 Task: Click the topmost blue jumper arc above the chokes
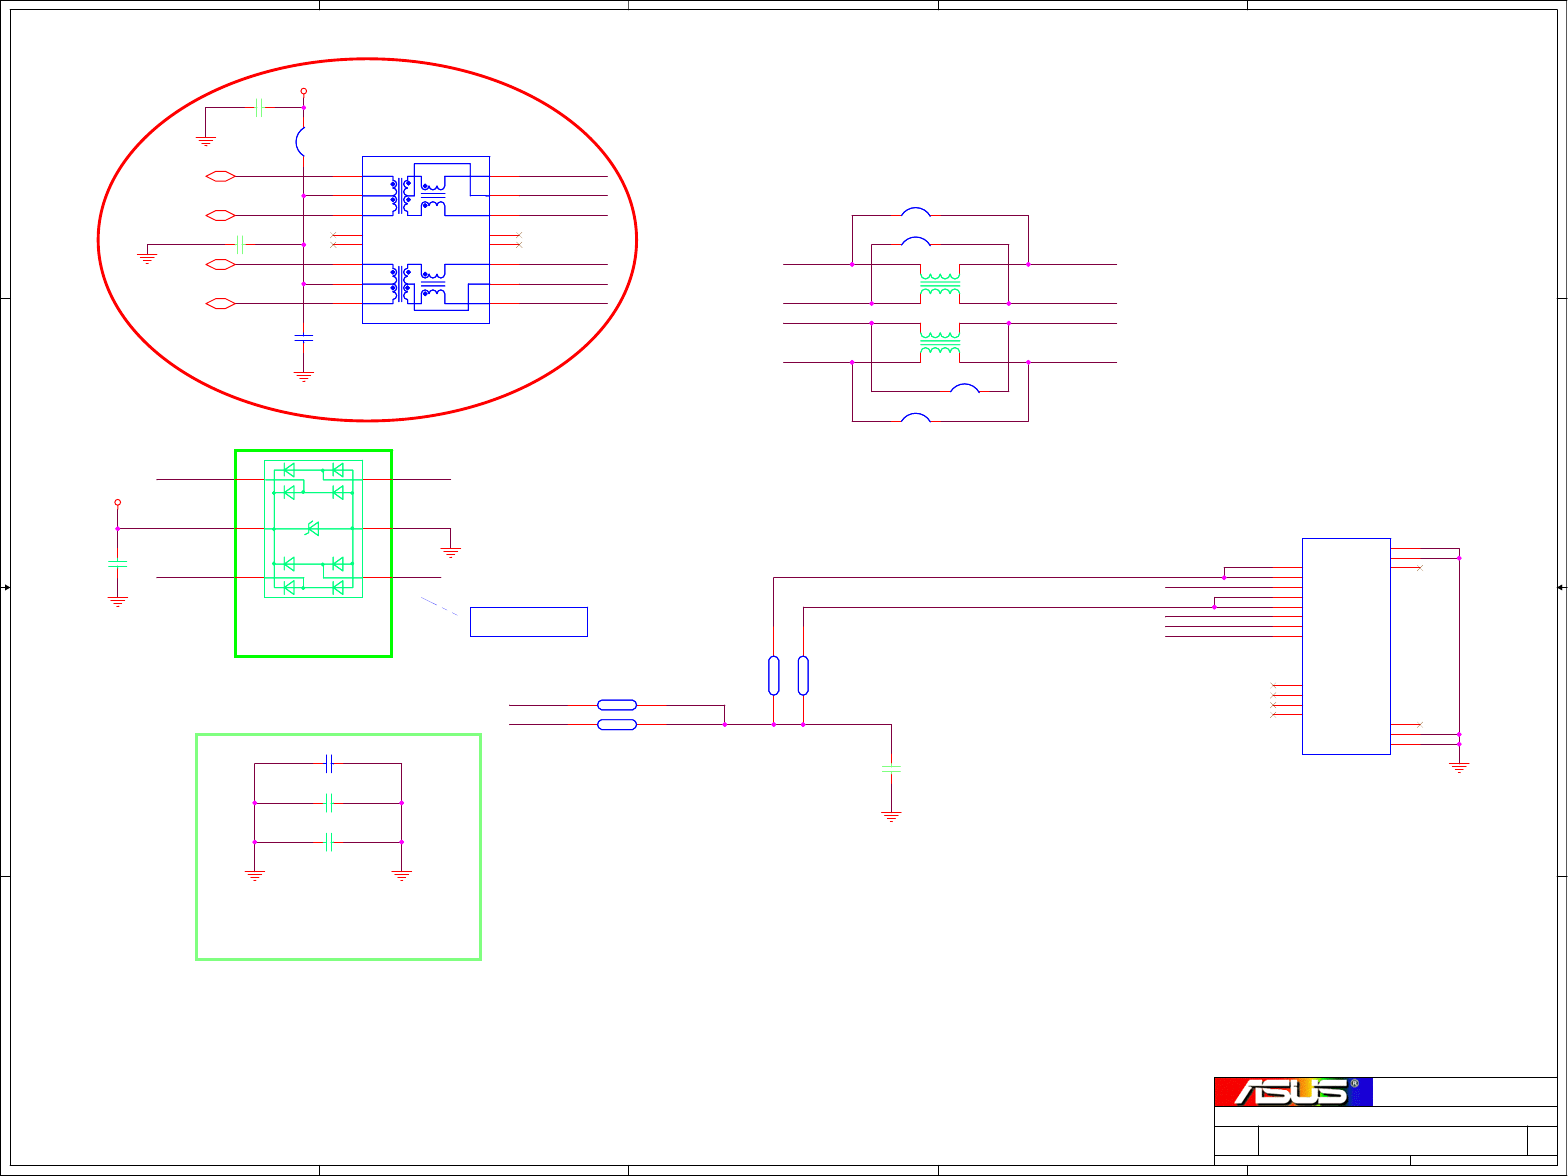coord(916,211)
